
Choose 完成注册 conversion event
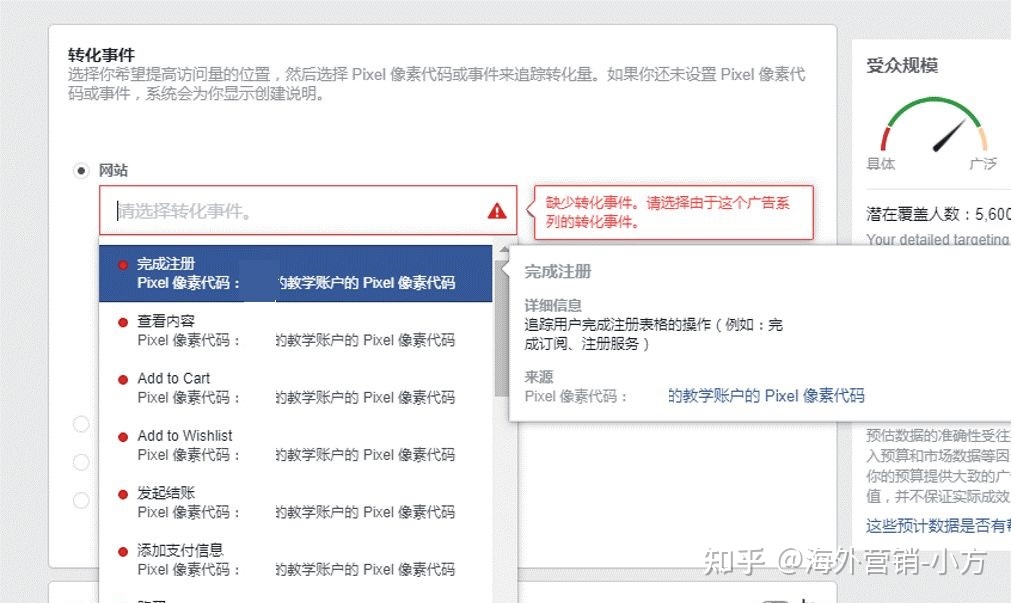(296, 274)
